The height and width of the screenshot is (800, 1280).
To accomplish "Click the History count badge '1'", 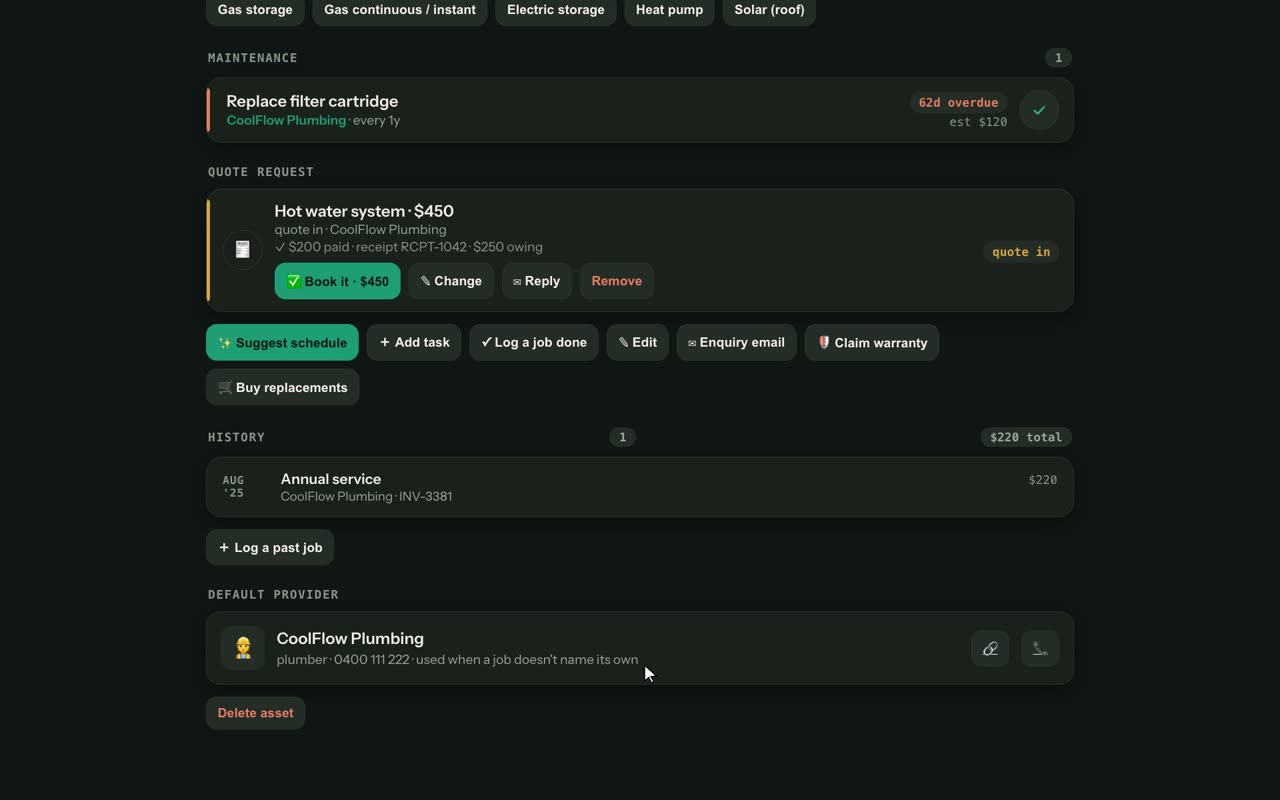I will pos(622,437).
